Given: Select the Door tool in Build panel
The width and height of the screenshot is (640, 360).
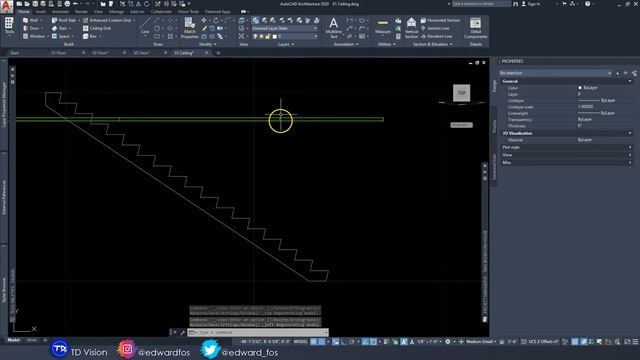Looking at the screenshot, I should tap(31, 28).
